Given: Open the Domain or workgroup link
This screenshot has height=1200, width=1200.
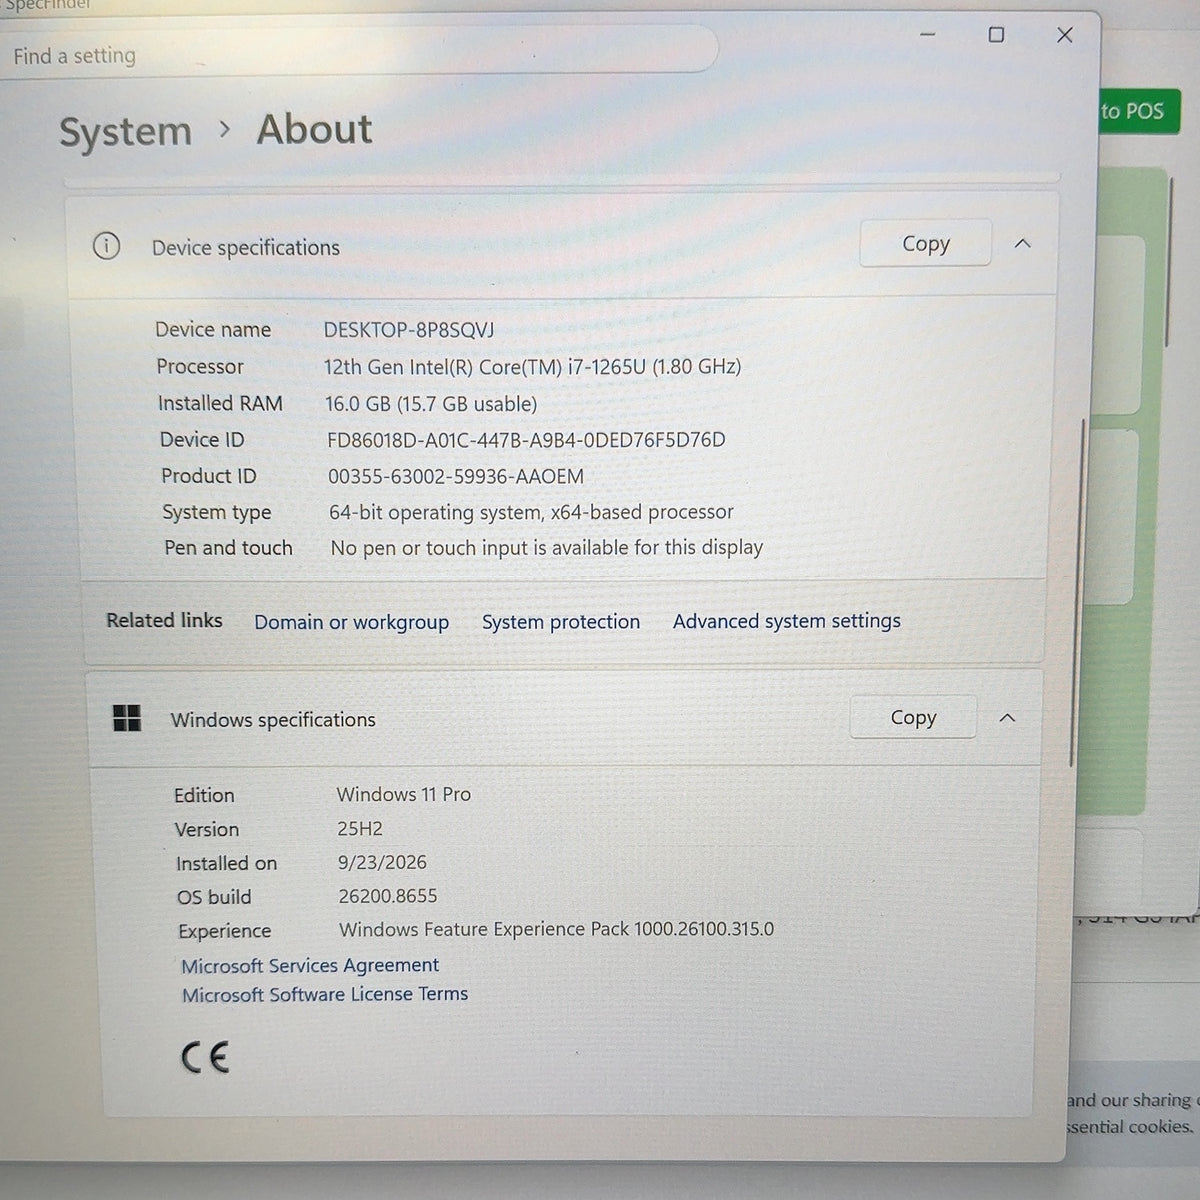Looking at the screenshot, I should click(x=351, y=622).
